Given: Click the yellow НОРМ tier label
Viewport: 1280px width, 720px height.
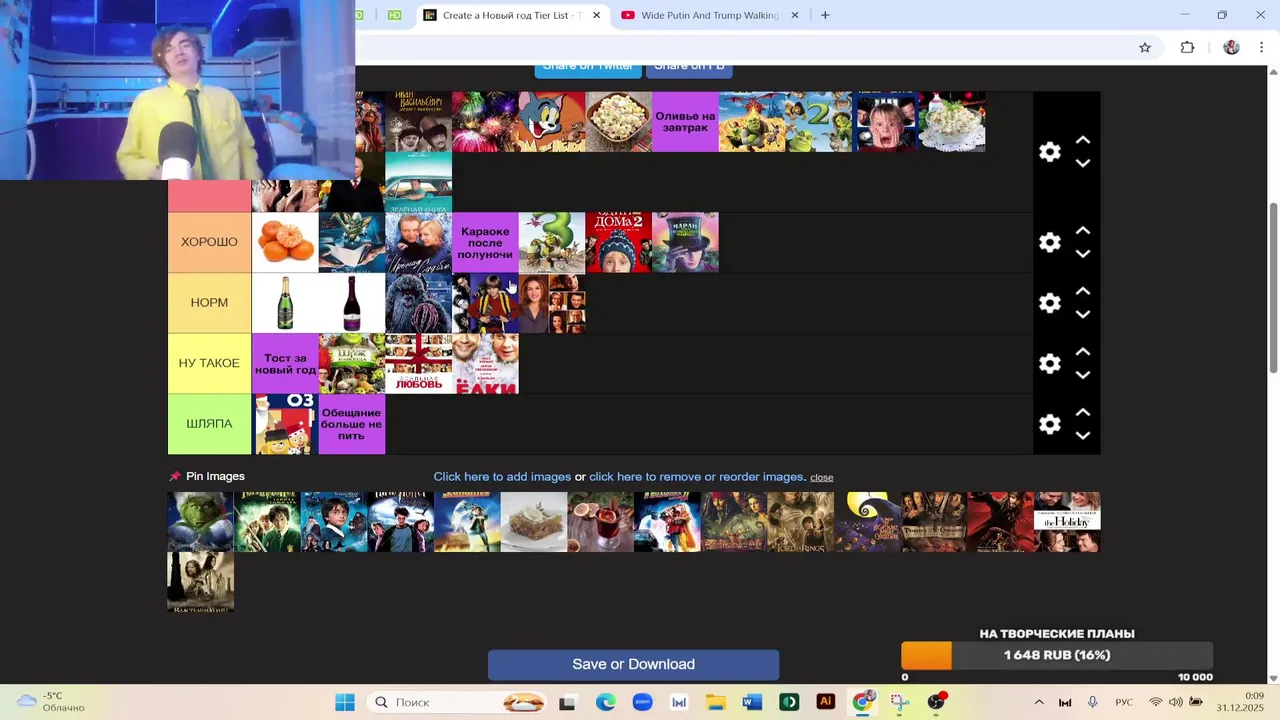Looking at the screenshot, I should (209, 303).
